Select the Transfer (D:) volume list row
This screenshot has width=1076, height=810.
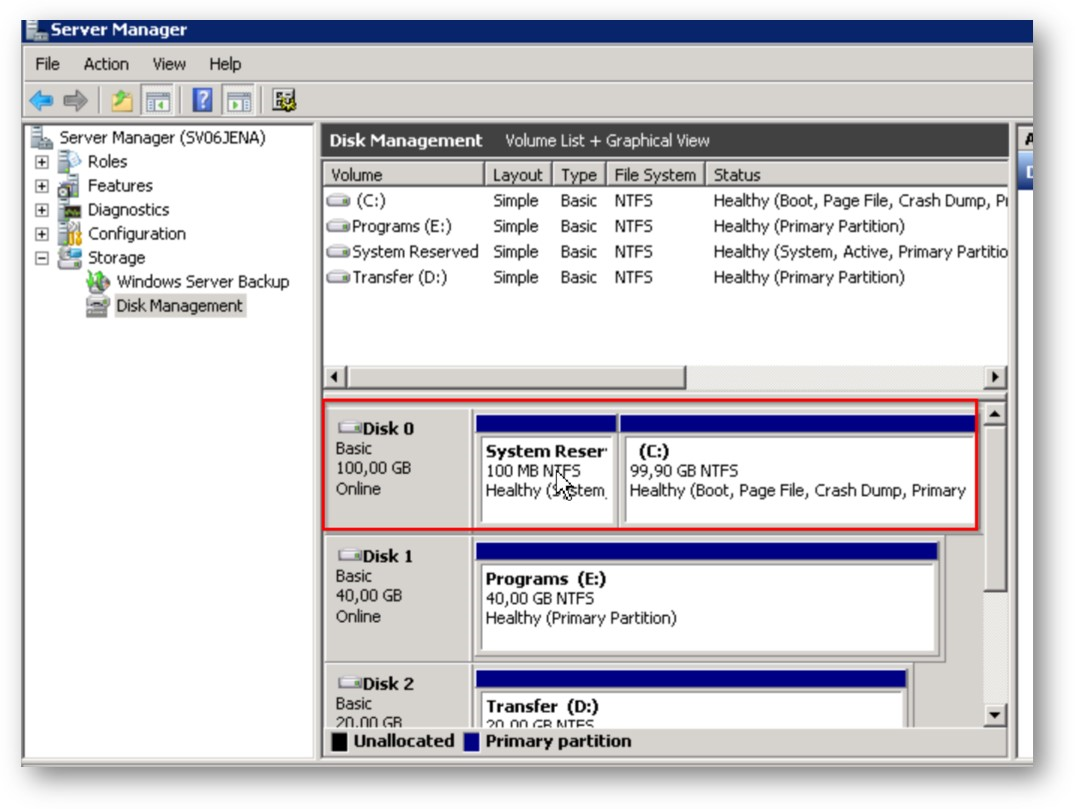point(665,277)
